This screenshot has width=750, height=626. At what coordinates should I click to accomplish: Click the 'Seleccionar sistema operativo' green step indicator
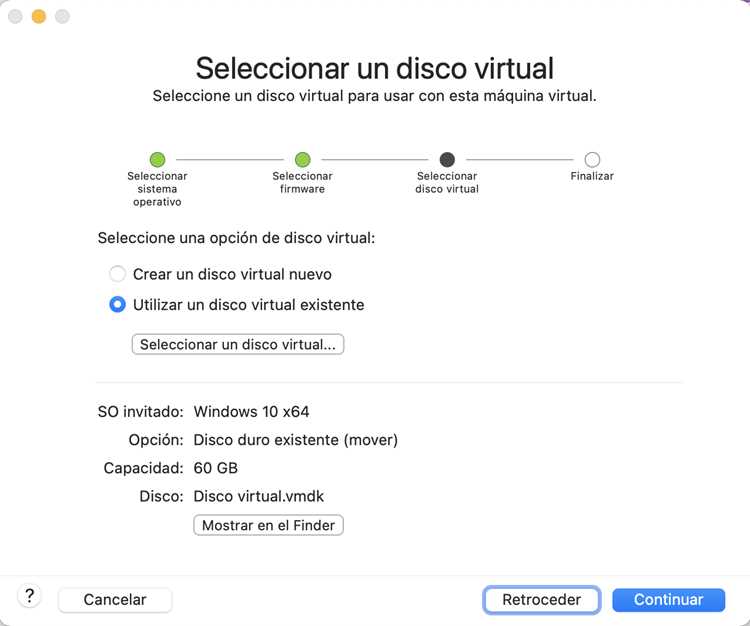[157, 159]
